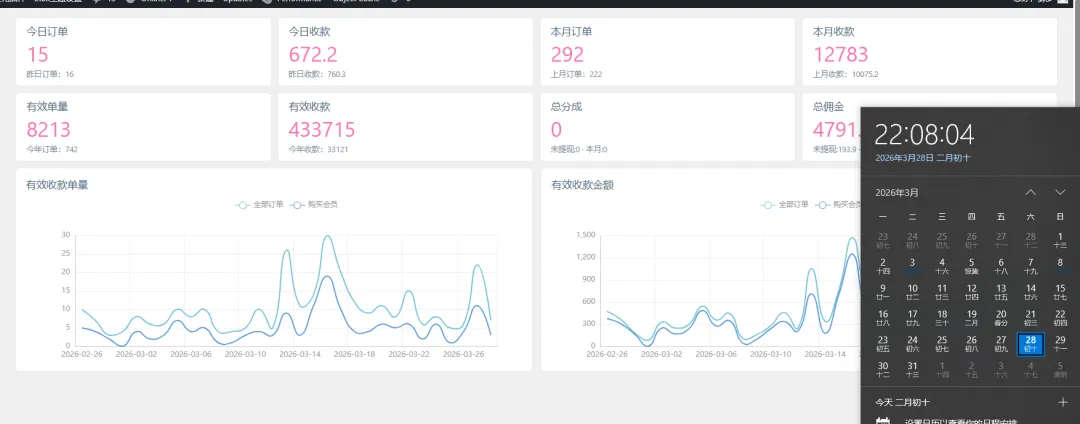Click the 30 y-axis label in 有效收款单量 chart
This screenshot has width=1080, height=424.
click(x=66, y=235)
